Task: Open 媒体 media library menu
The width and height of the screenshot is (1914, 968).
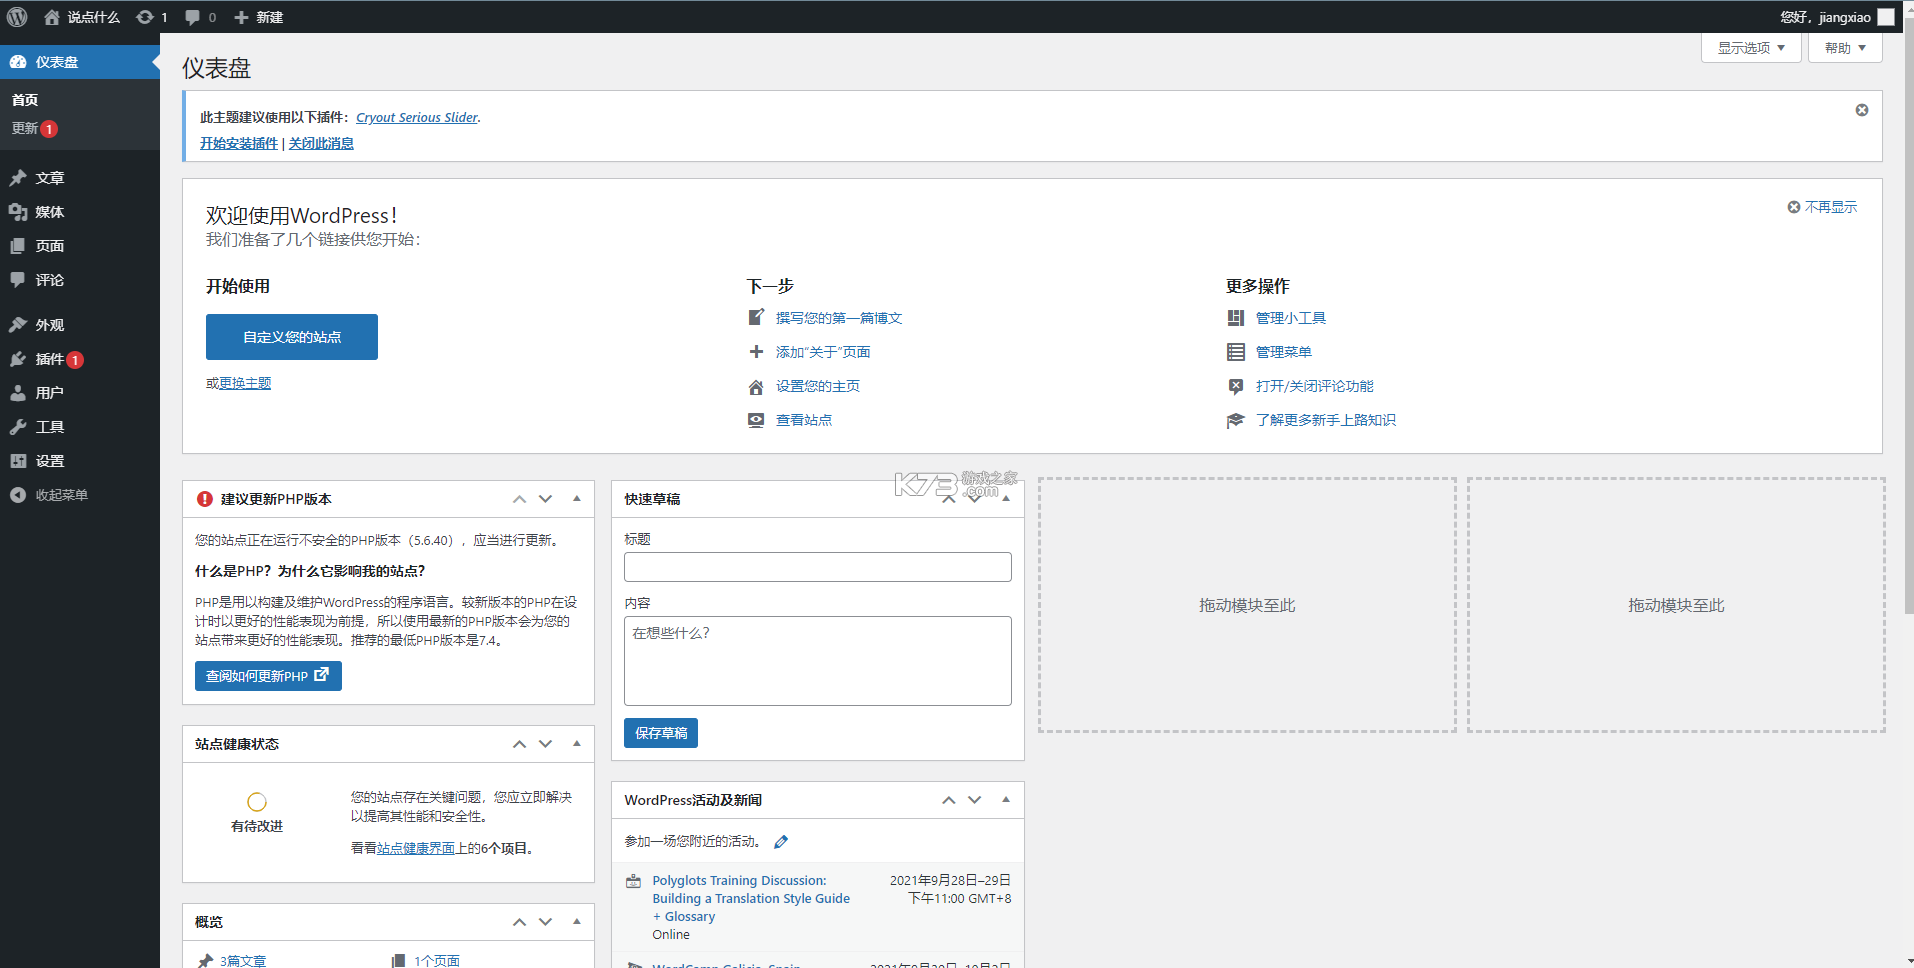Action: coord(80,212)
